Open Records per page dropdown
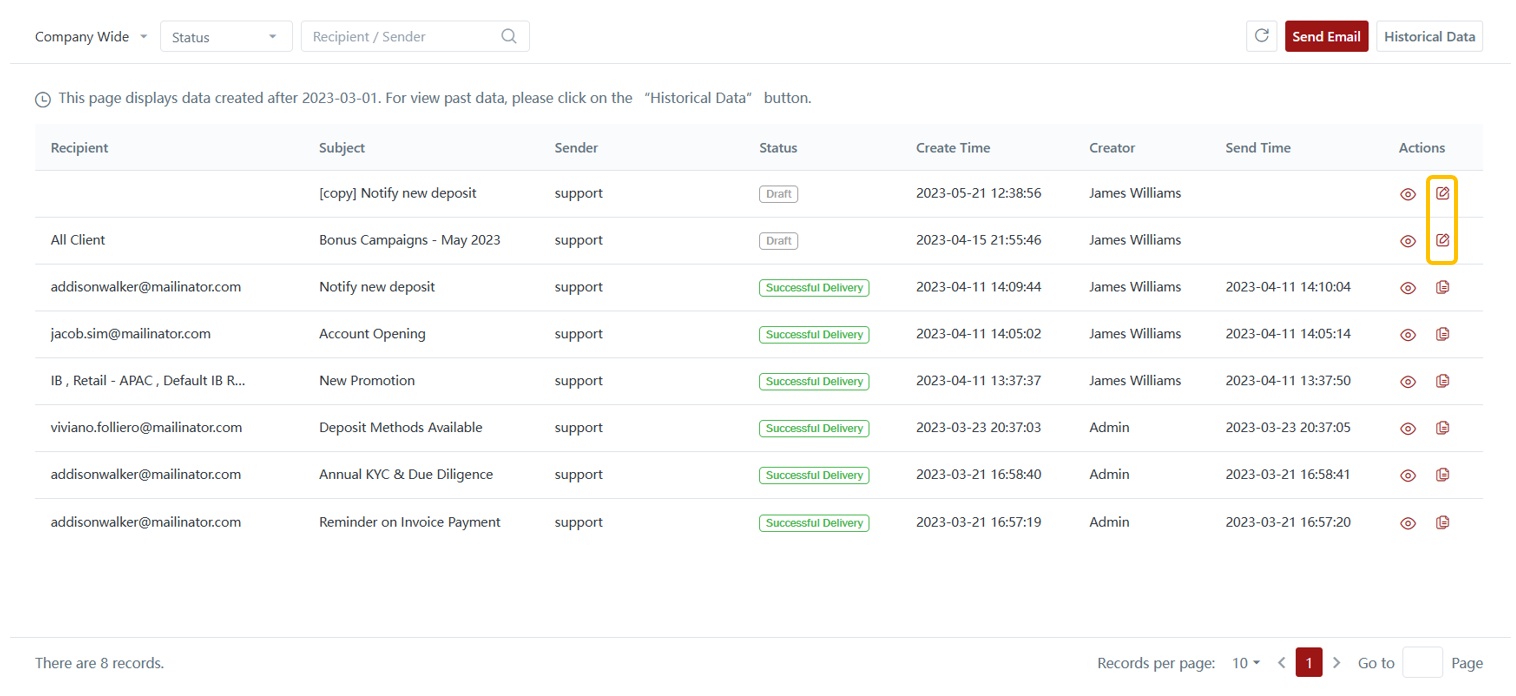 (x=1245, y=663)
